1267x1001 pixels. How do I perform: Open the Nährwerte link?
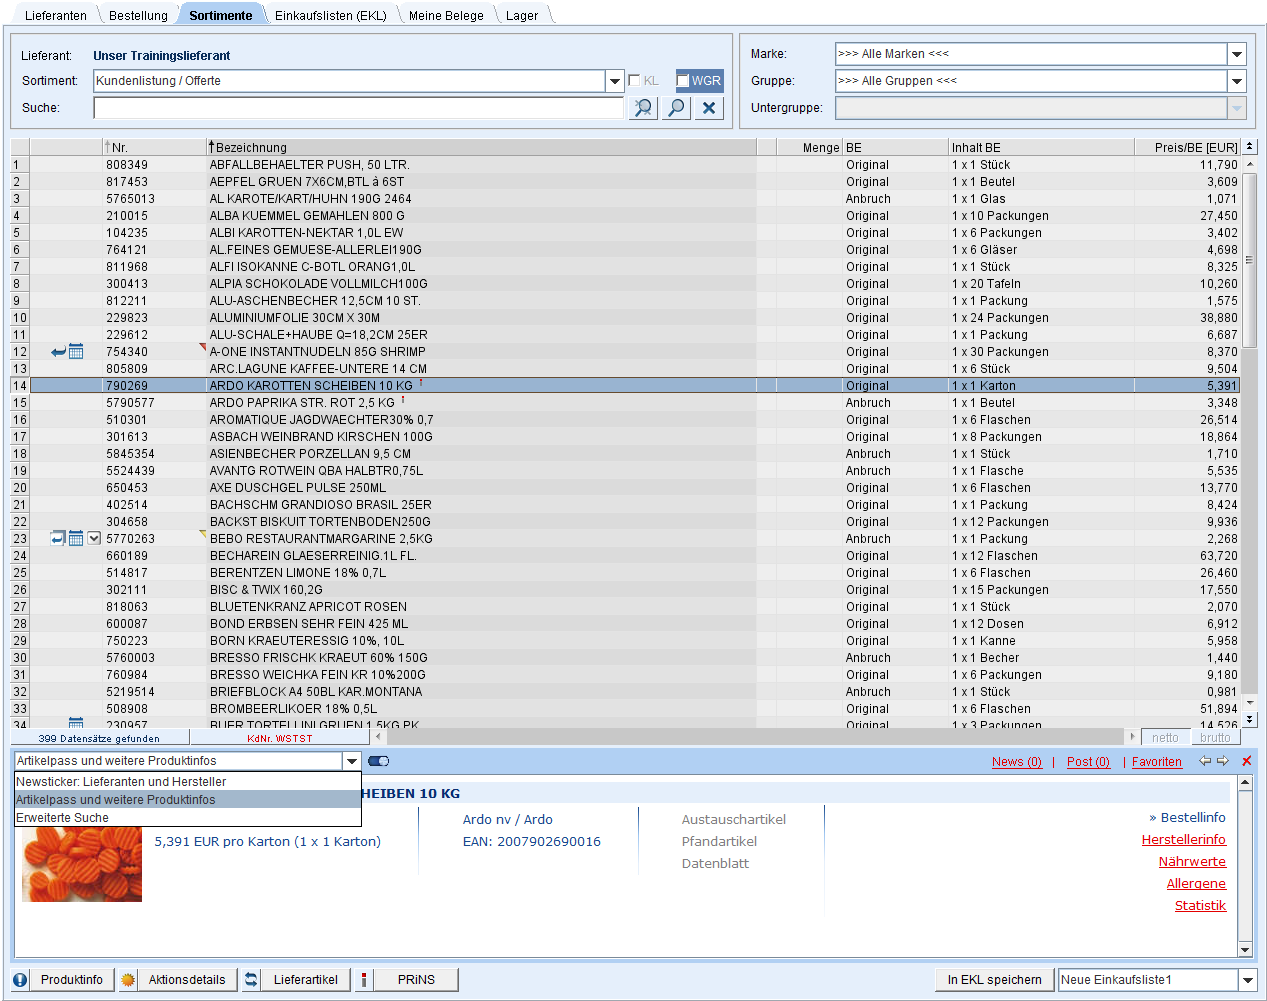click(x=1192, y=862)
